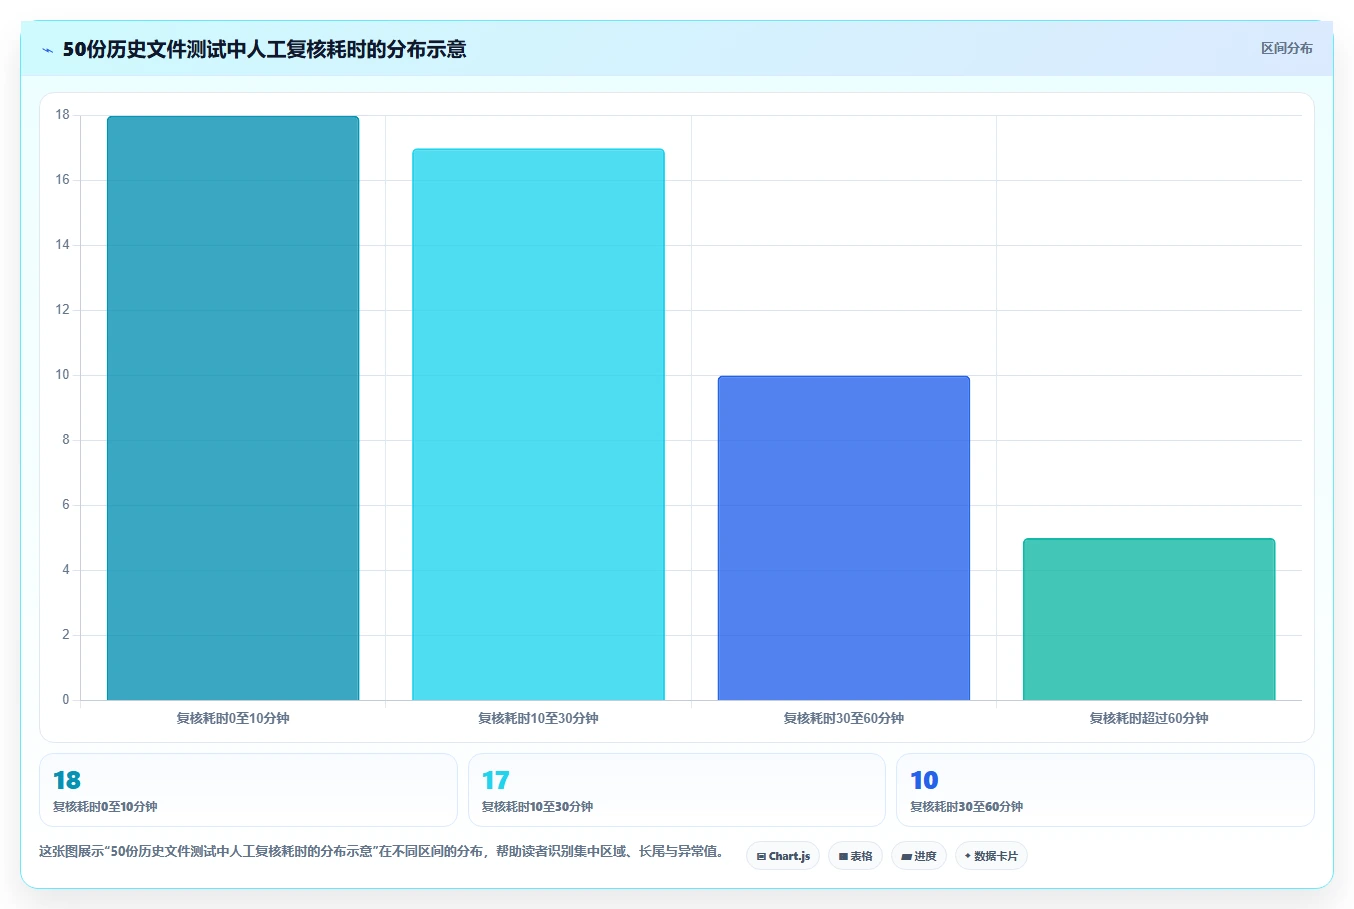Select the 表格 tag chip

[x=855, y=856]
